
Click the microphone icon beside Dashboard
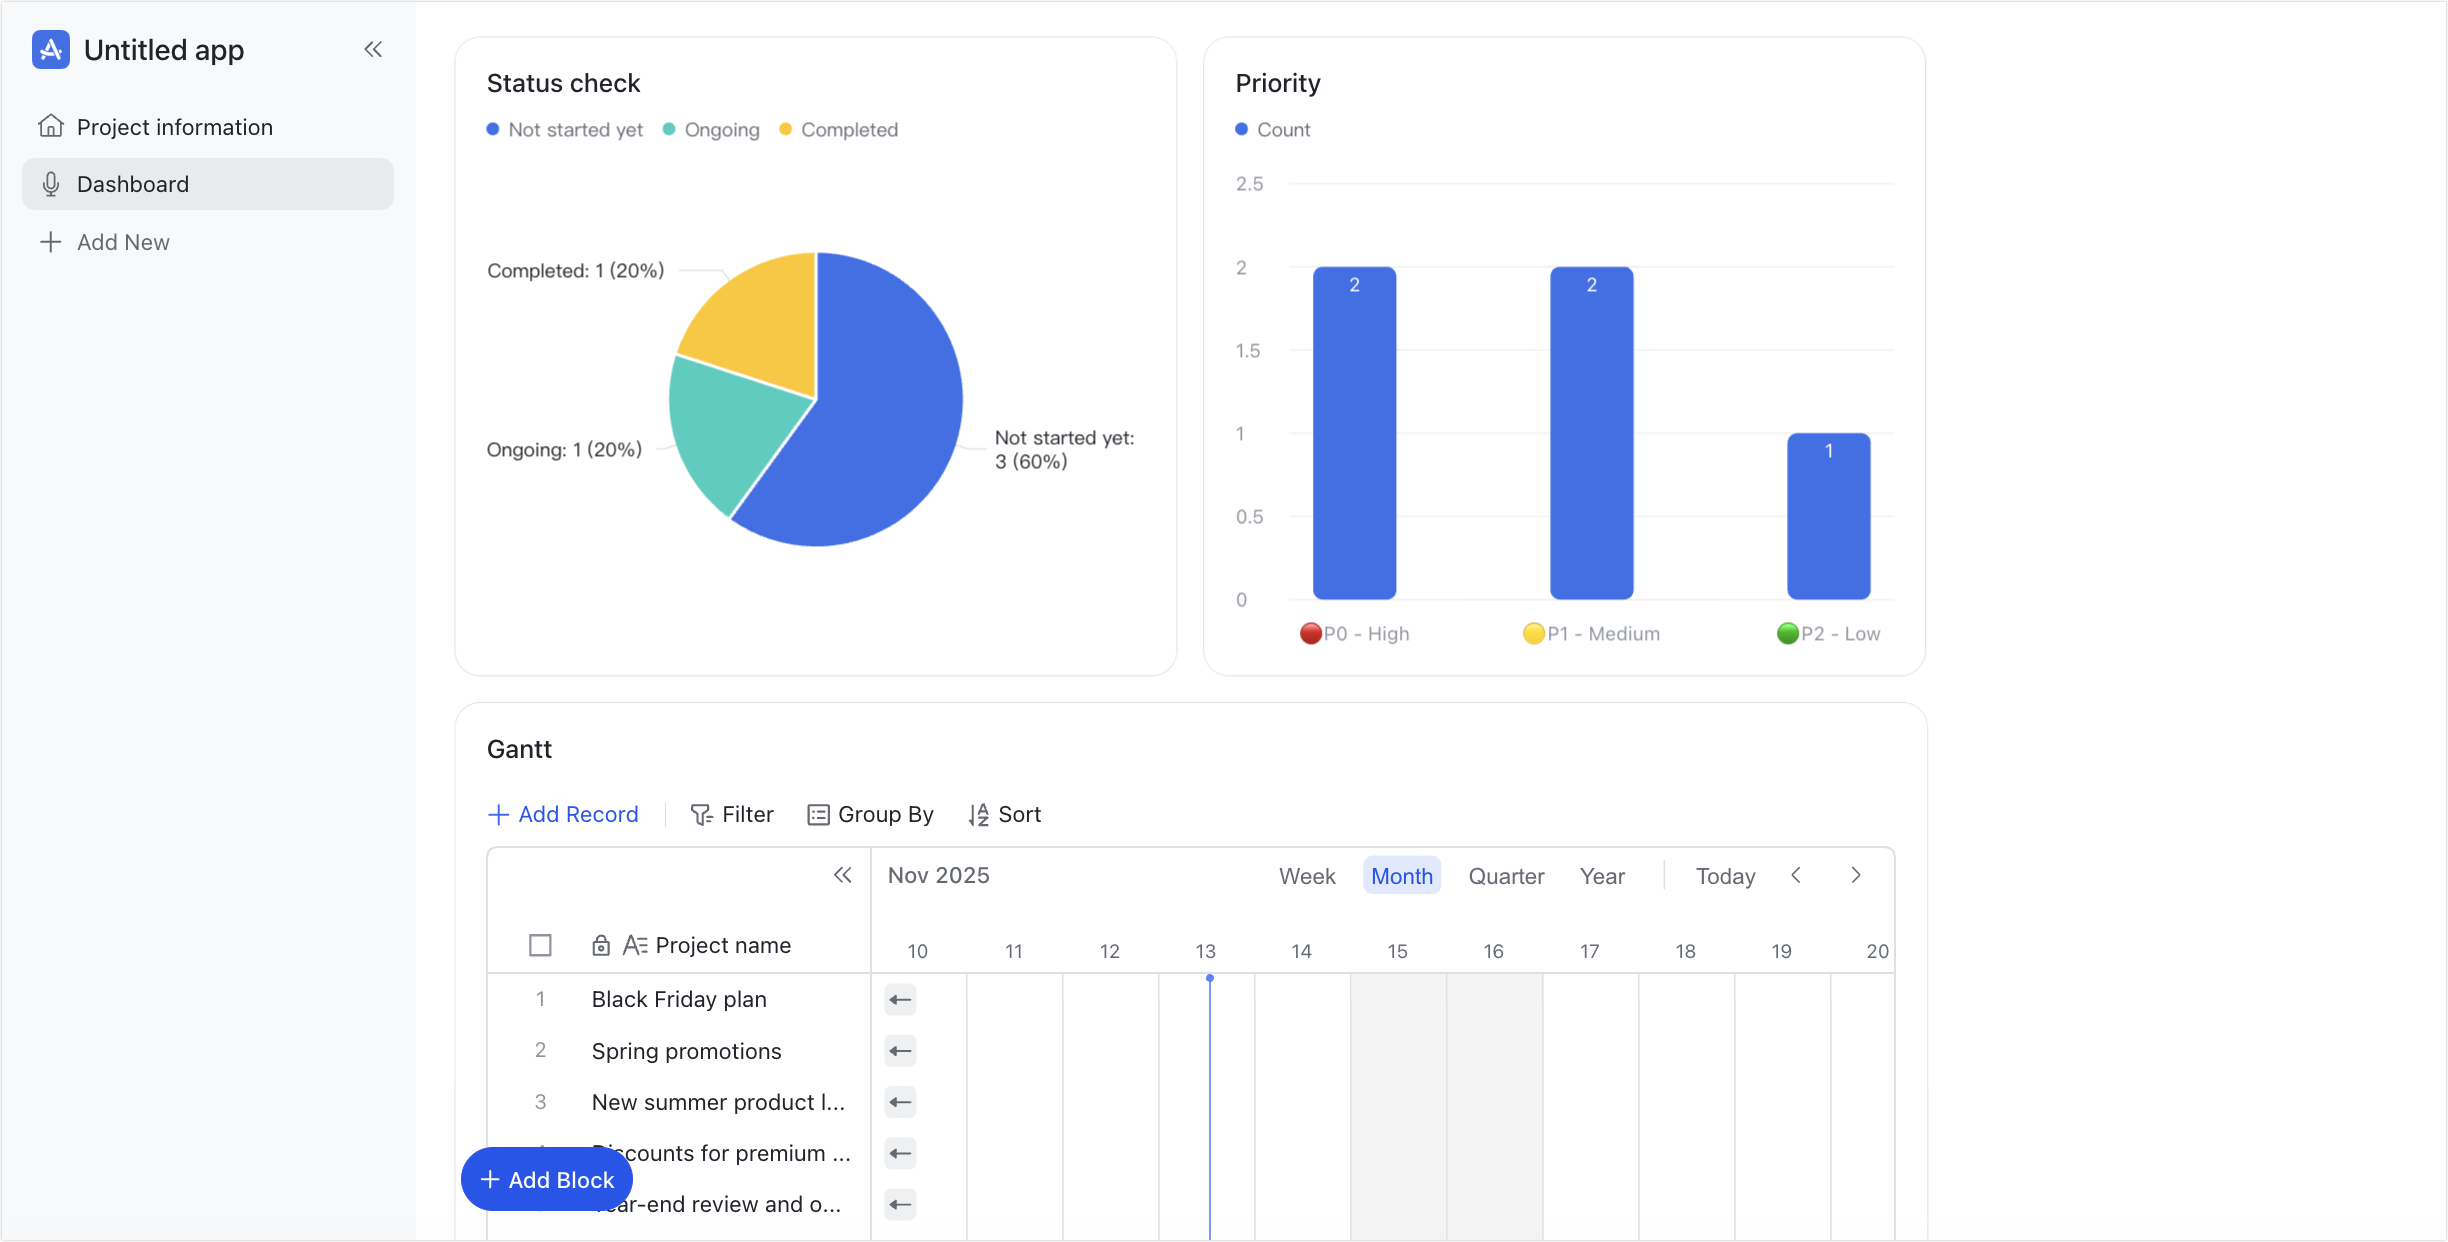pyautogui.click(x=51, y=184)
